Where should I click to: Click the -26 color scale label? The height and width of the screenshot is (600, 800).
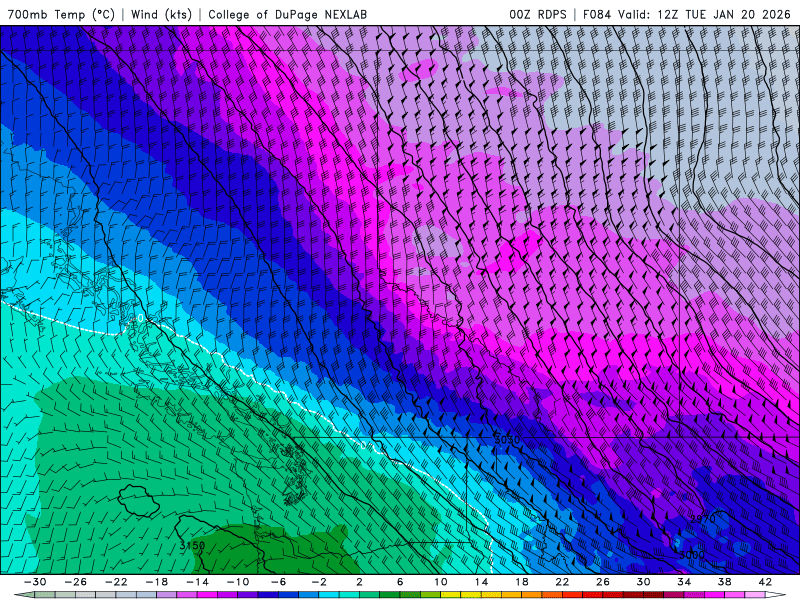click(76, 582)
